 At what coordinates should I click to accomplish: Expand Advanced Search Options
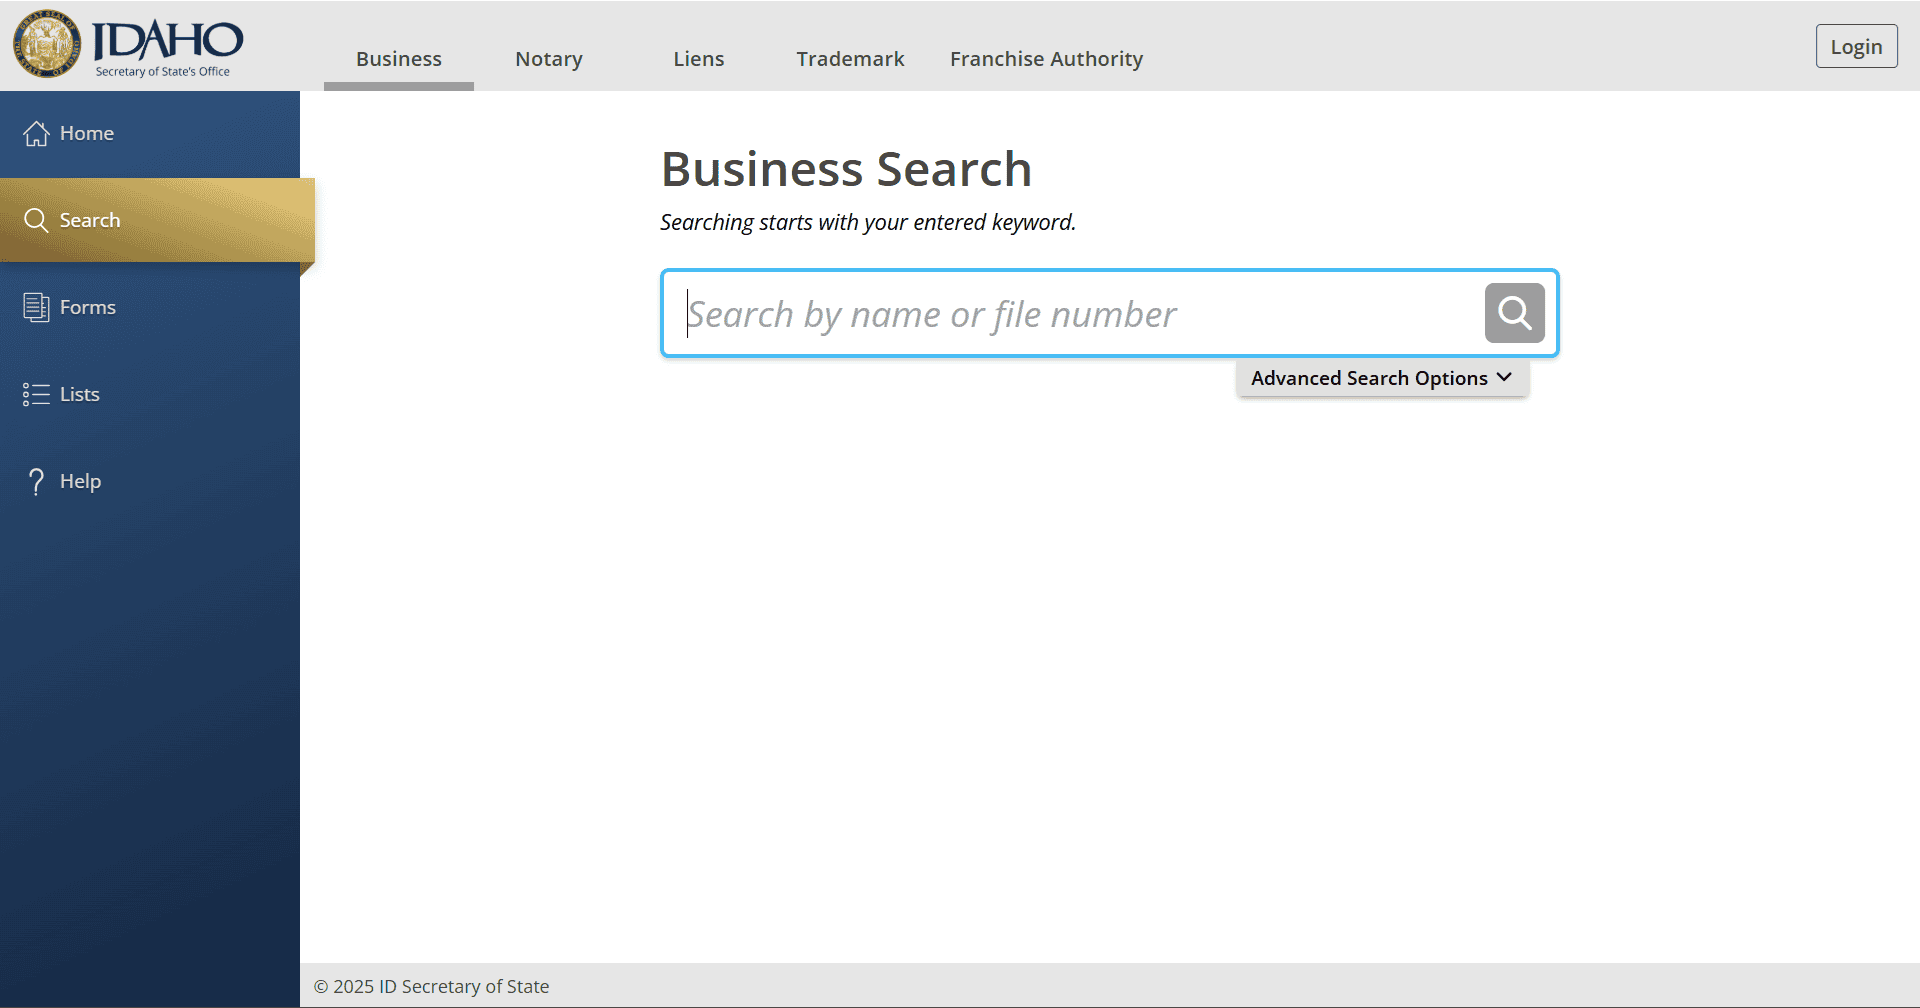click(x=1382, y=378)
